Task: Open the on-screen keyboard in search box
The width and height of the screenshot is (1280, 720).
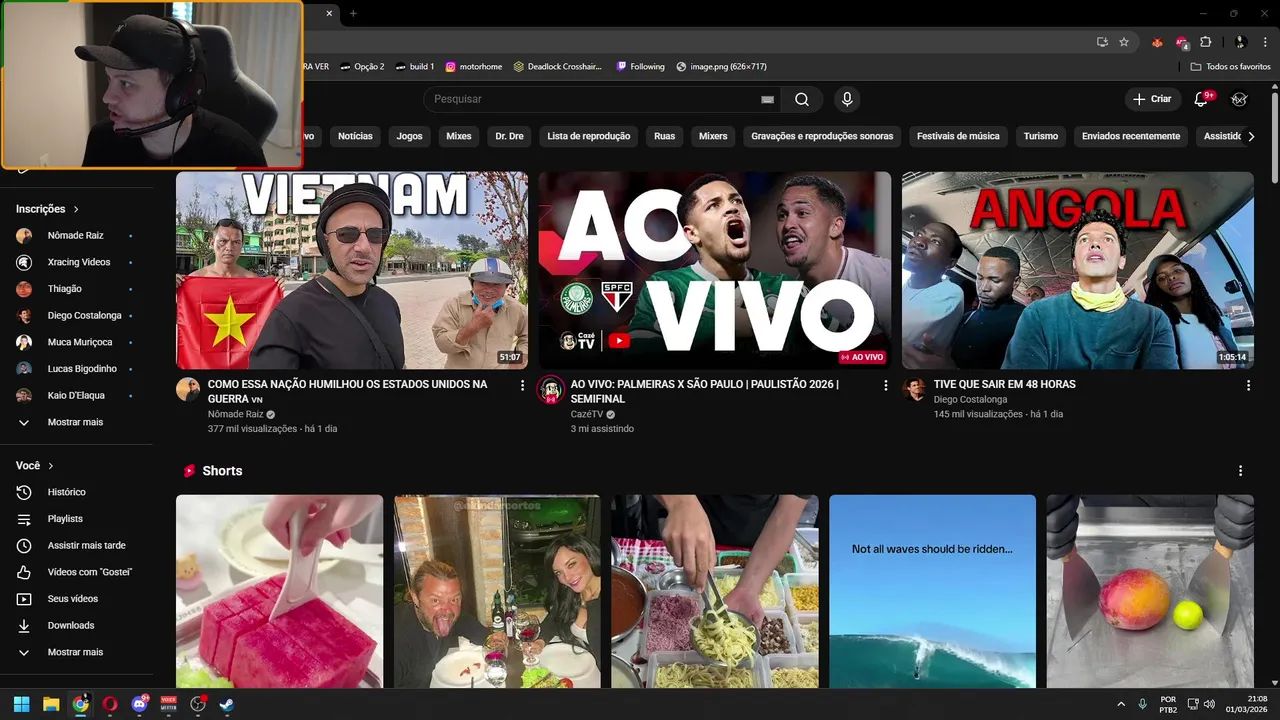Action: pos(767,99)
